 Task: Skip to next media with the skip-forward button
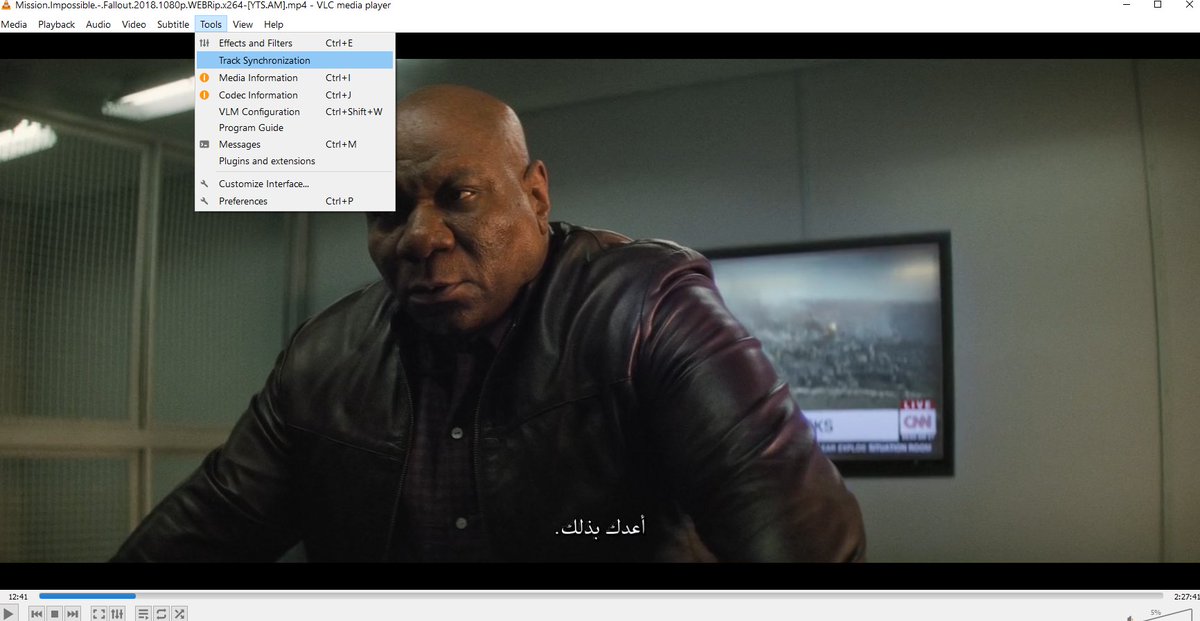[73, 613]
